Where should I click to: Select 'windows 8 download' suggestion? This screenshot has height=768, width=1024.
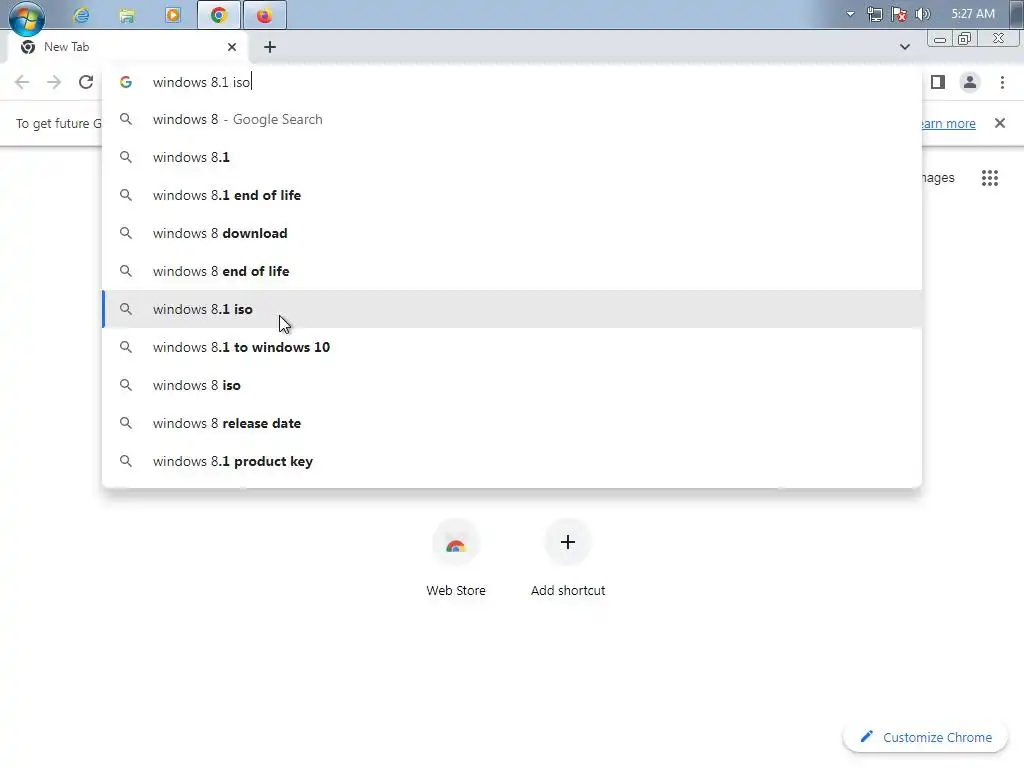click(x=512, y=233)
